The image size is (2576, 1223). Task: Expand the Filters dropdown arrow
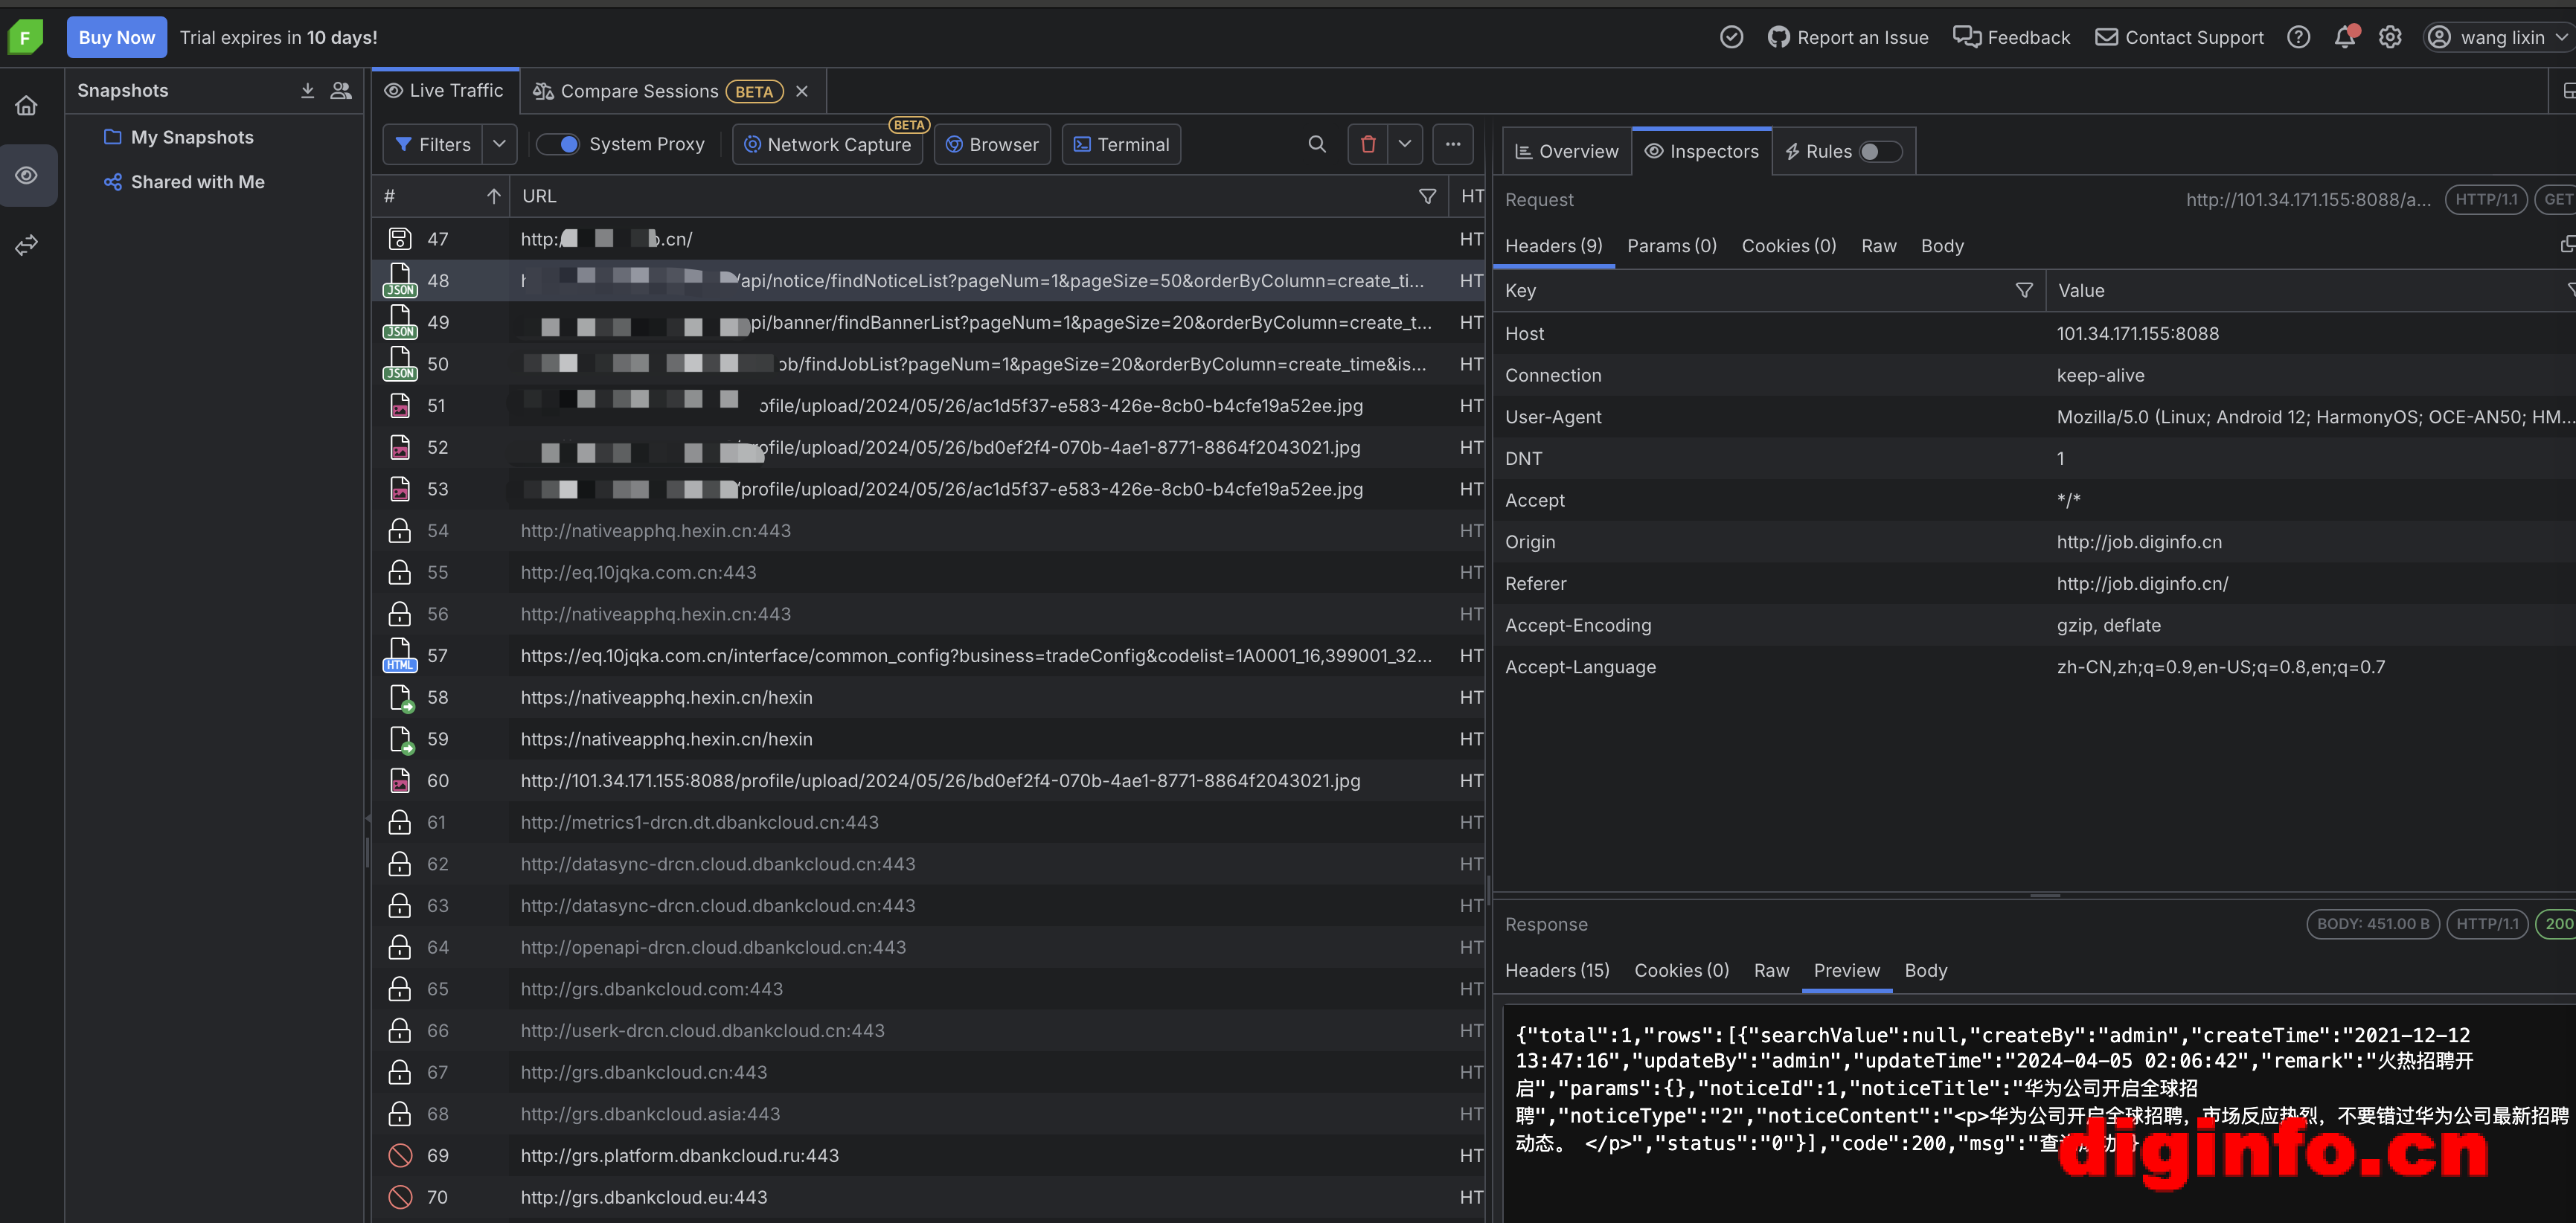tap(499, 145)
